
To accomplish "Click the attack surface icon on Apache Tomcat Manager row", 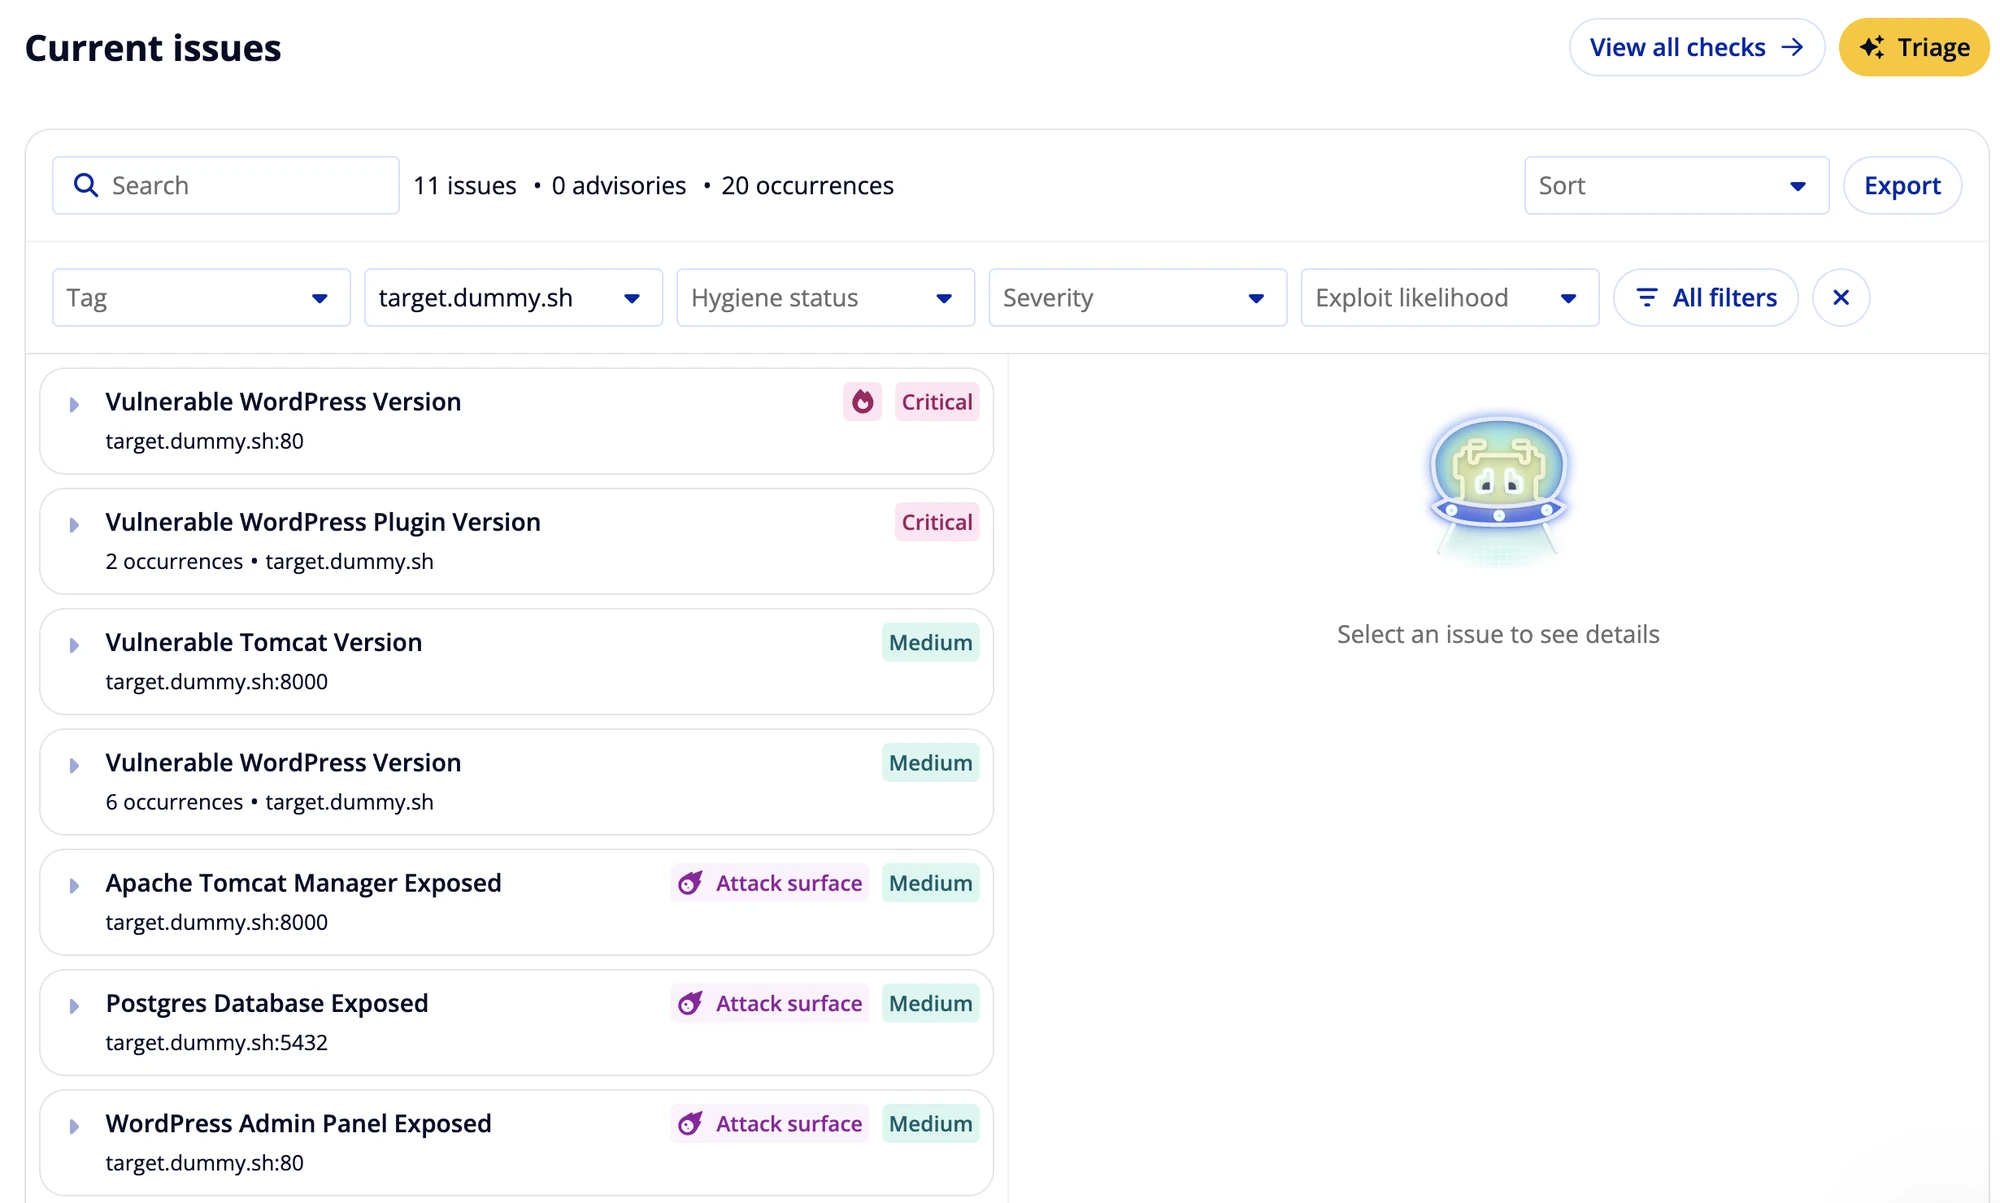I will 690,883.
